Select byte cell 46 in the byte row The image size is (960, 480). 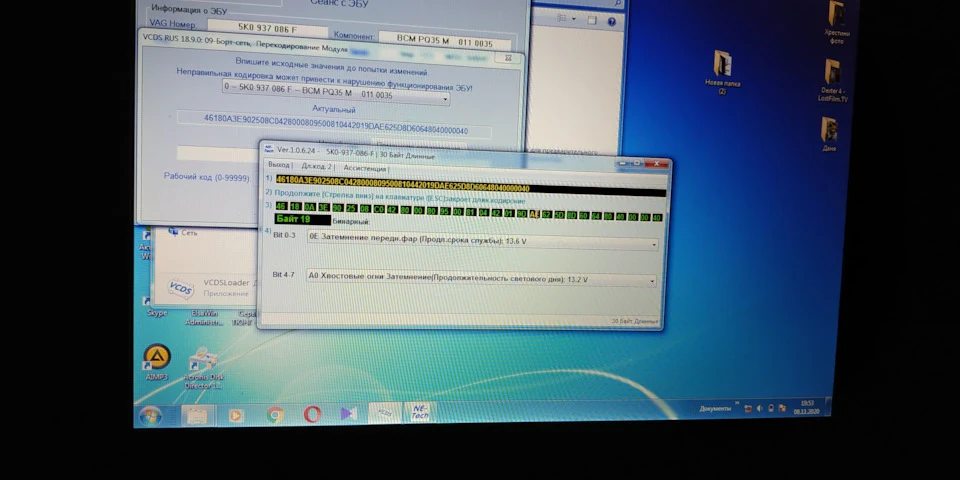[280, 206]
